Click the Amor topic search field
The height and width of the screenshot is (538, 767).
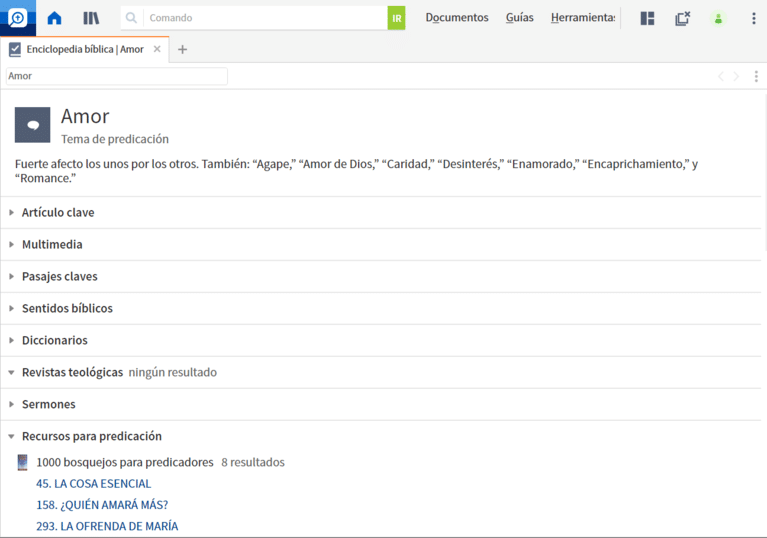[116, 76]
